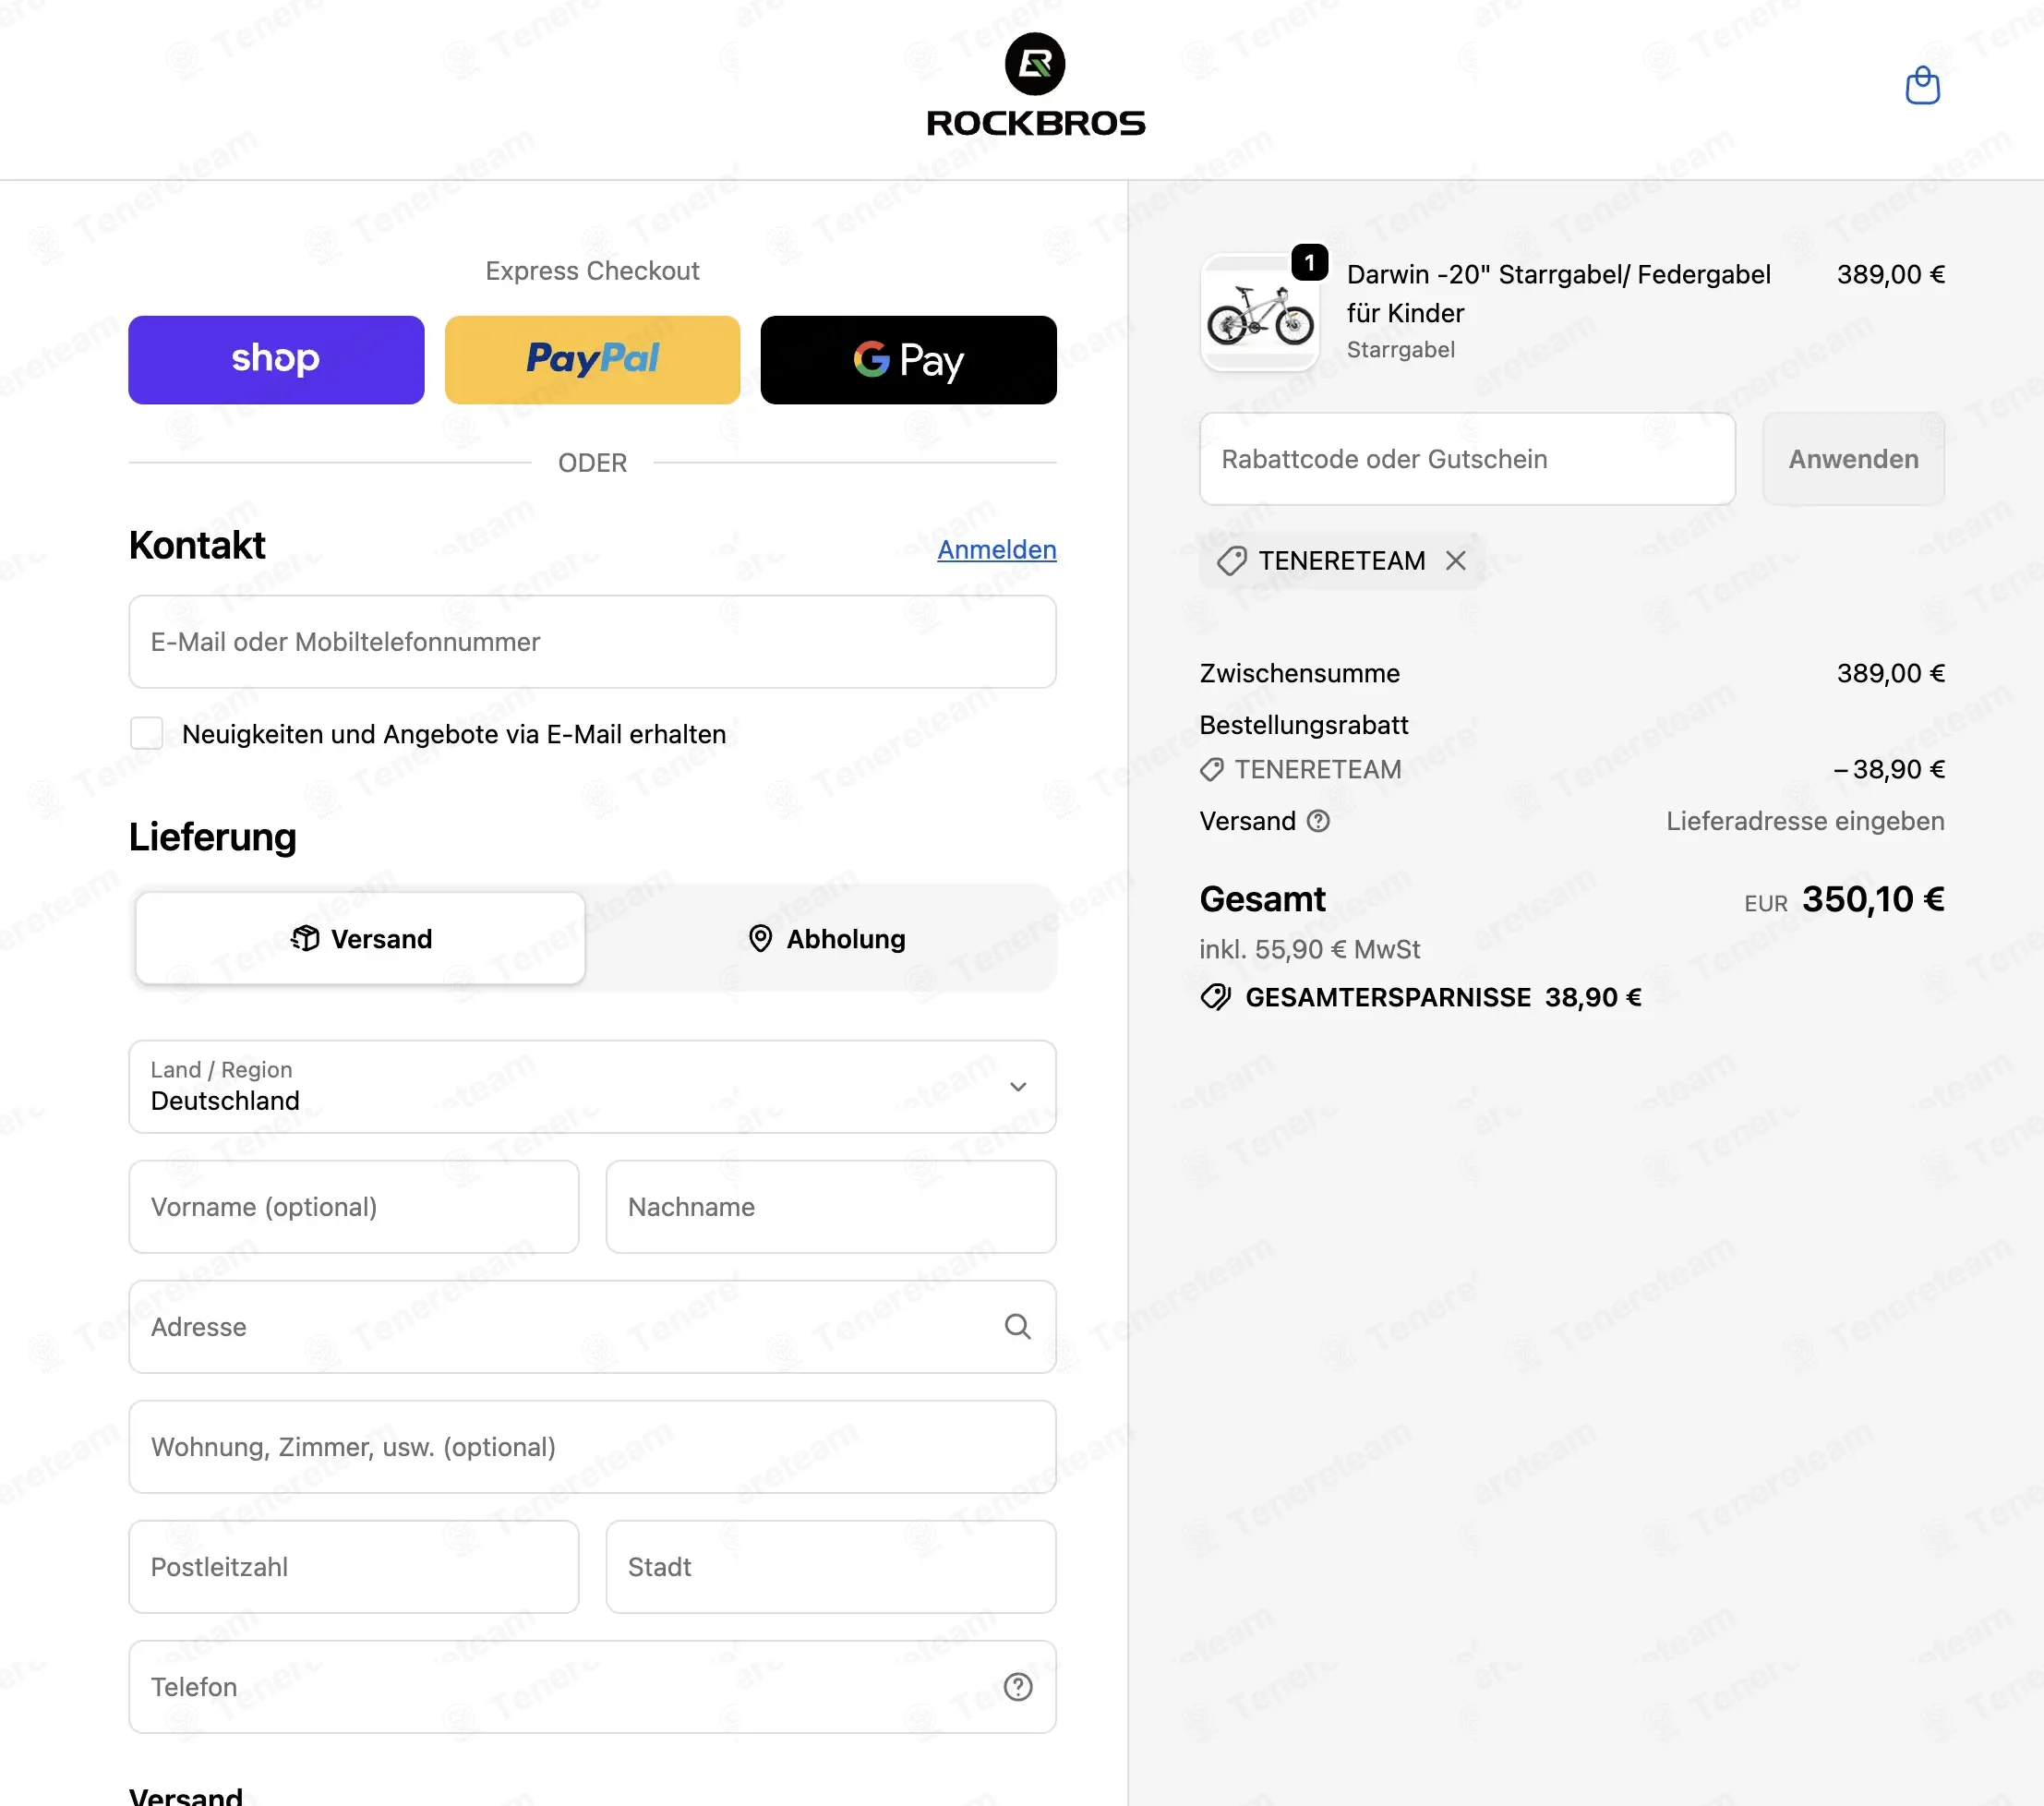Click the ROCKBROS logo
The height and width of the screenshot is (1806, 2044).
pos(1035,86)
